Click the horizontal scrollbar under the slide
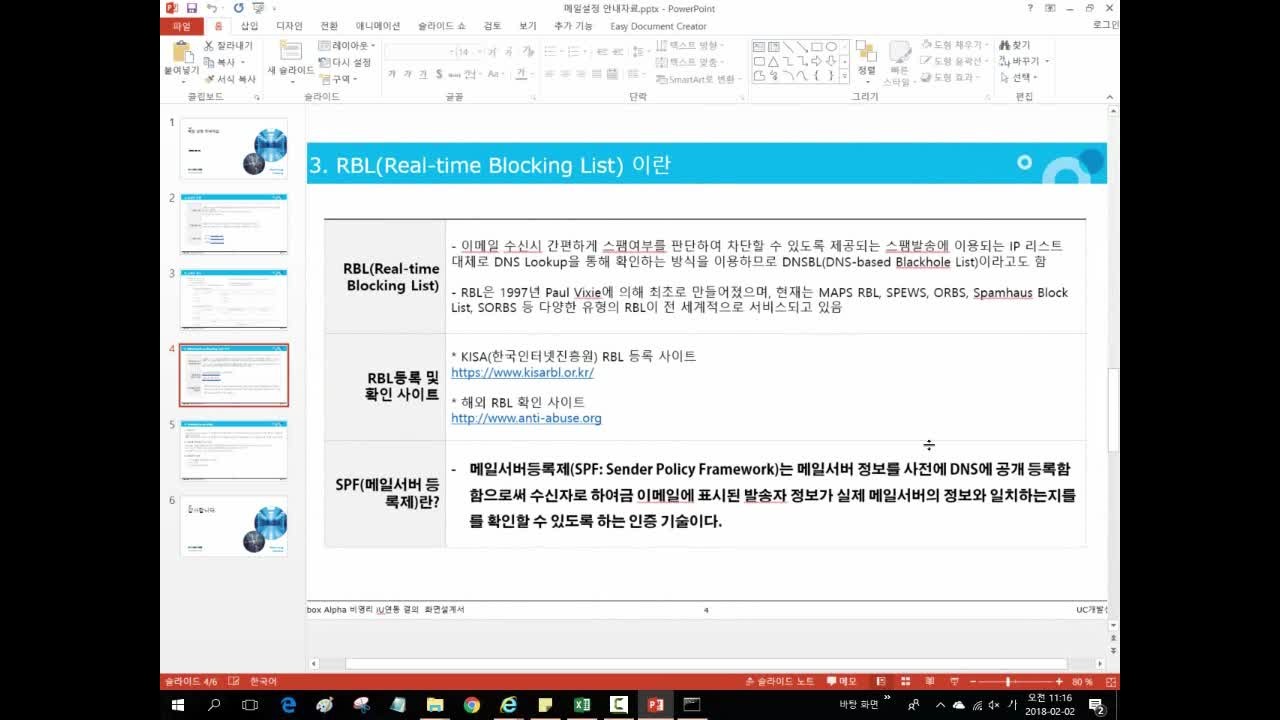The width and height of the screenshot is (1280, 720). (x=706, y=663)
